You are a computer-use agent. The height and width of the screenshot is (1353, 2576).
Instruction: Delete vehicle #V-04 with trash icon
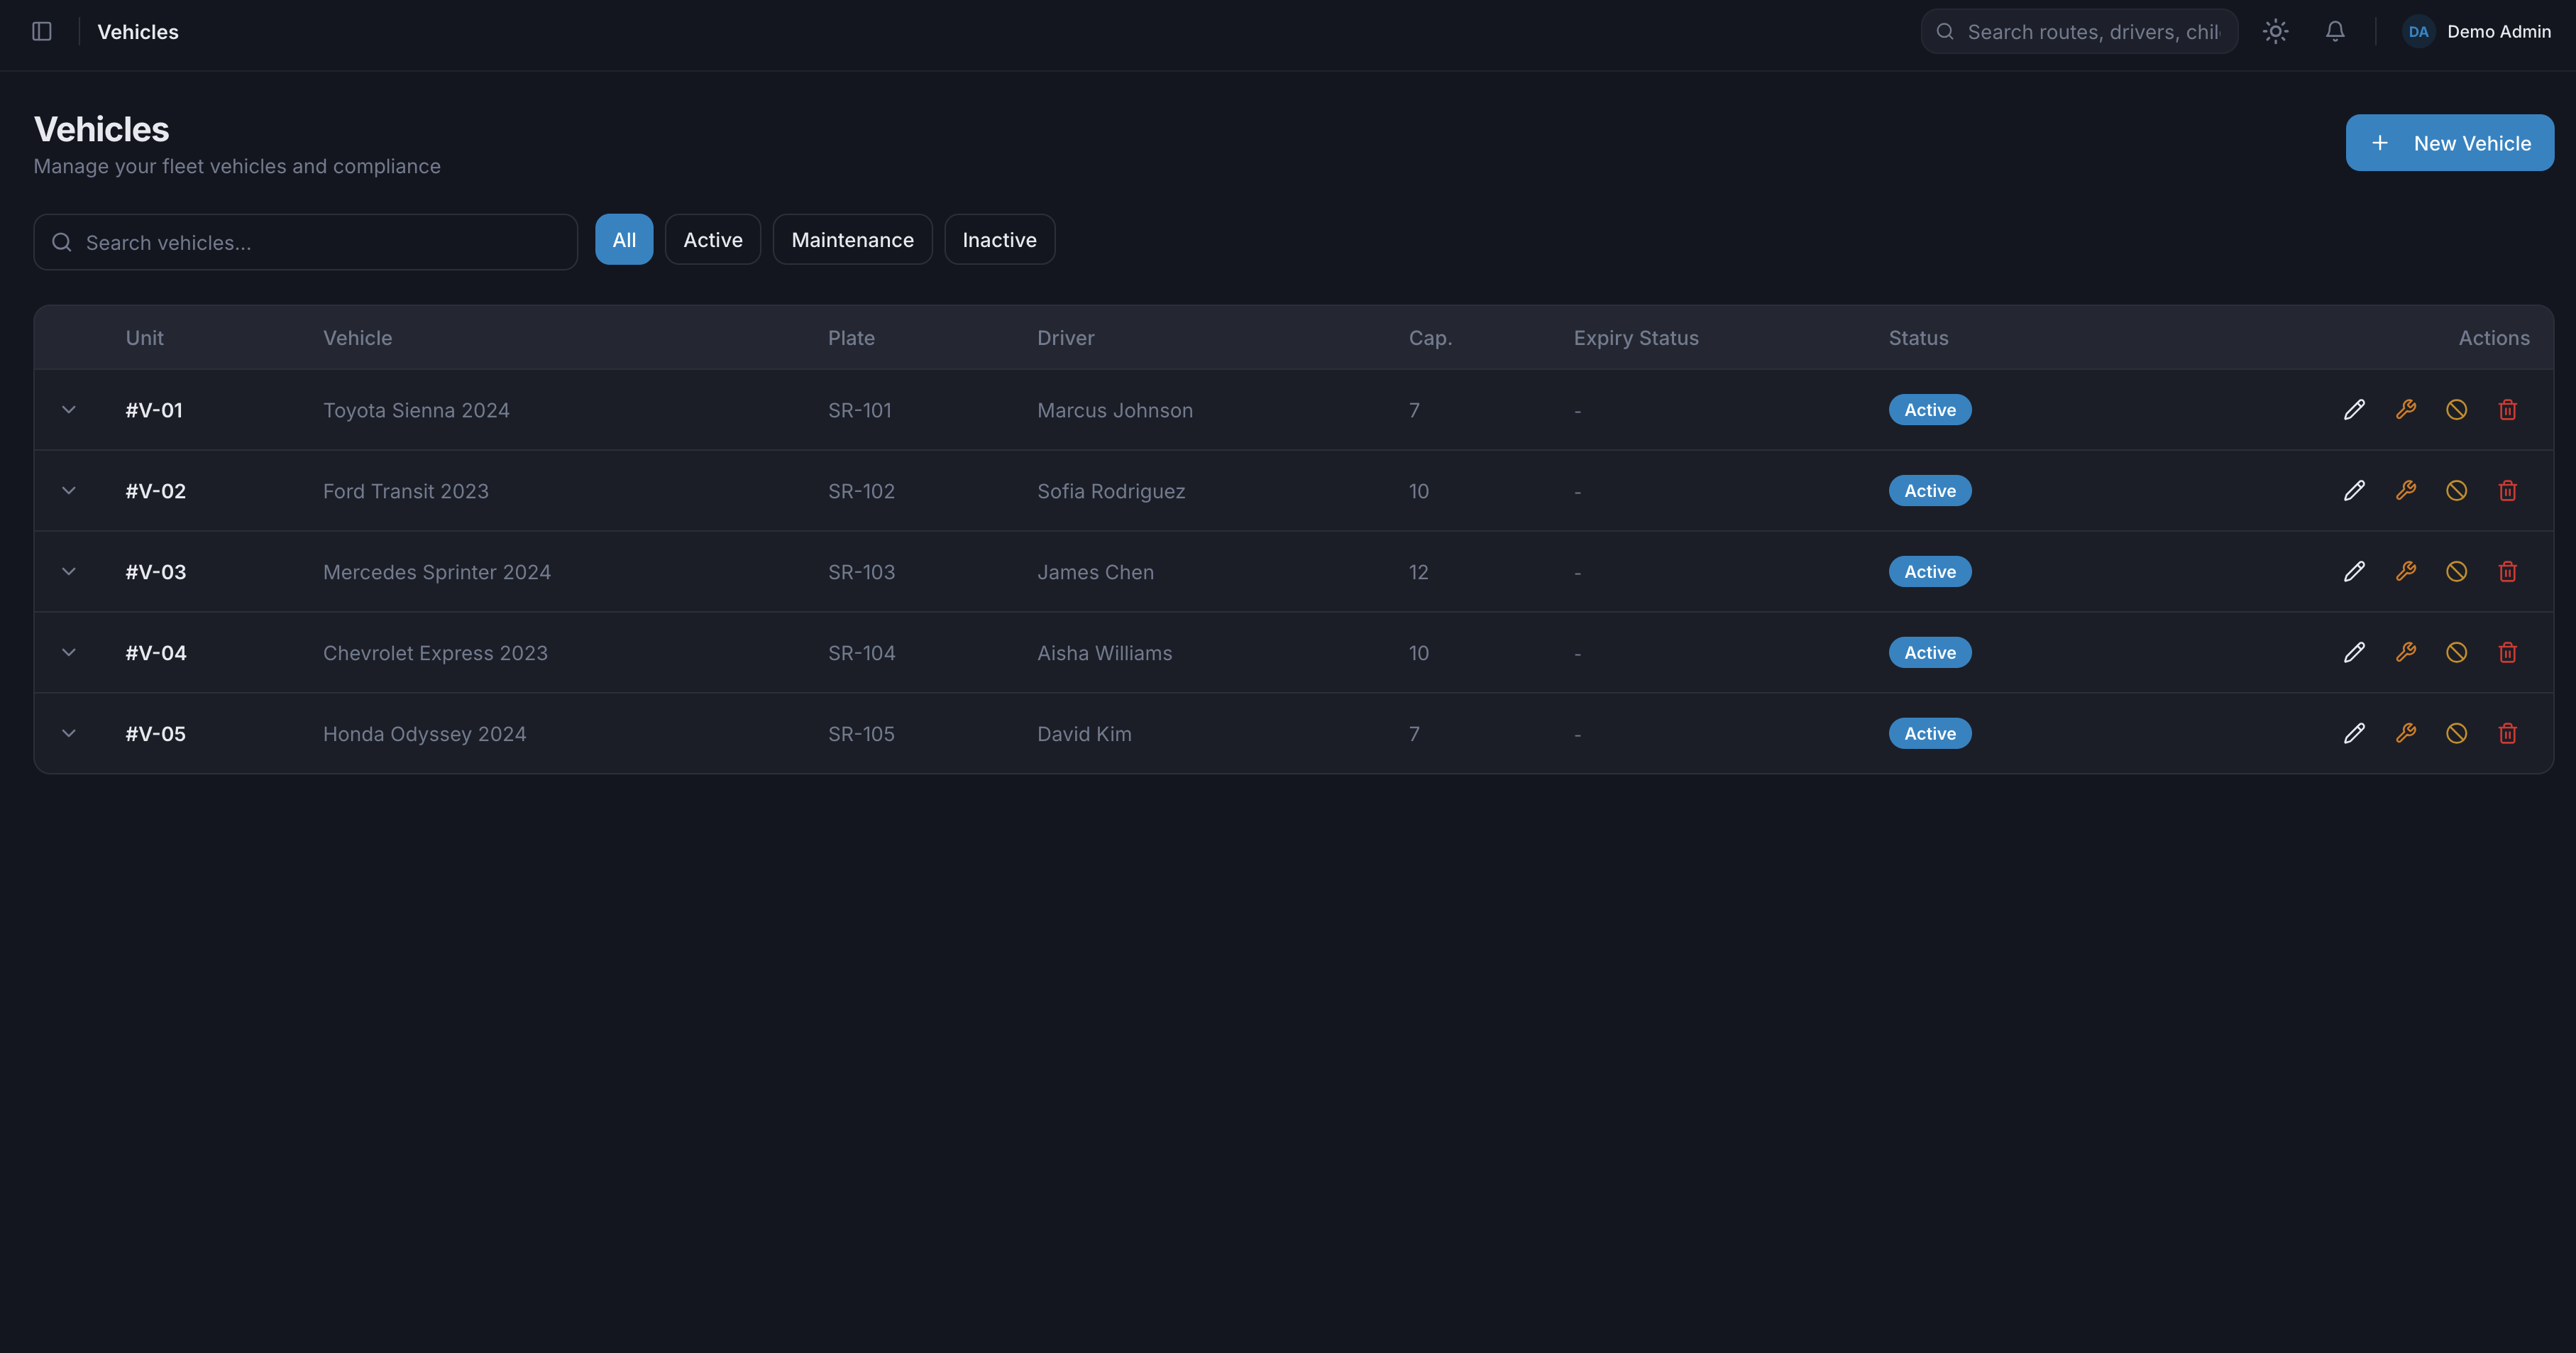(x=2507, y=653)
